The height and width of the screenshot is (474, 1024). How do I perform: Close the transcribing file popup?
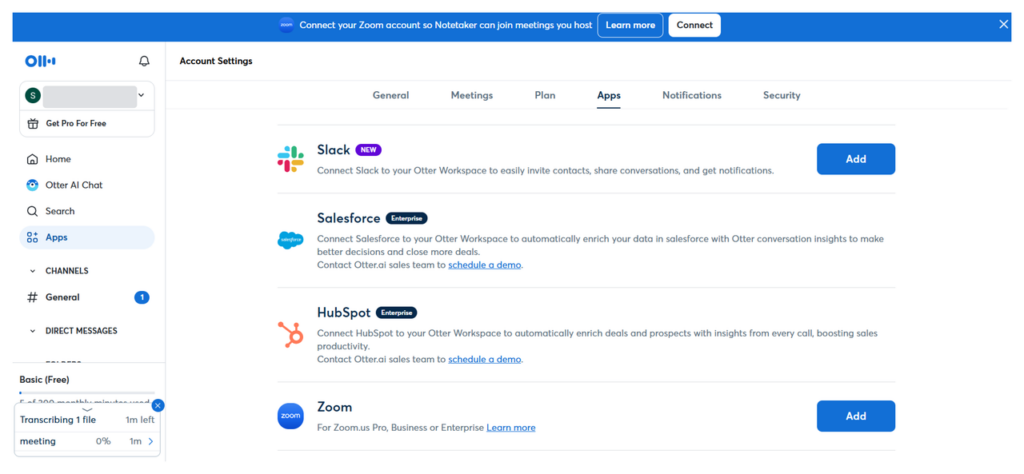click(158, 405)
